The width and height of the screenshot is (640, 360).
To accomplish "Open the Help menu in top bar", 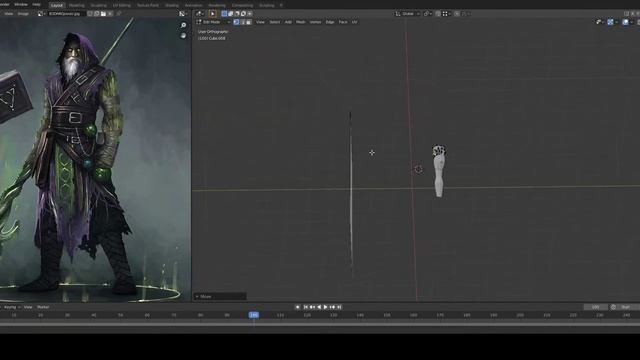I will point(36,4).
